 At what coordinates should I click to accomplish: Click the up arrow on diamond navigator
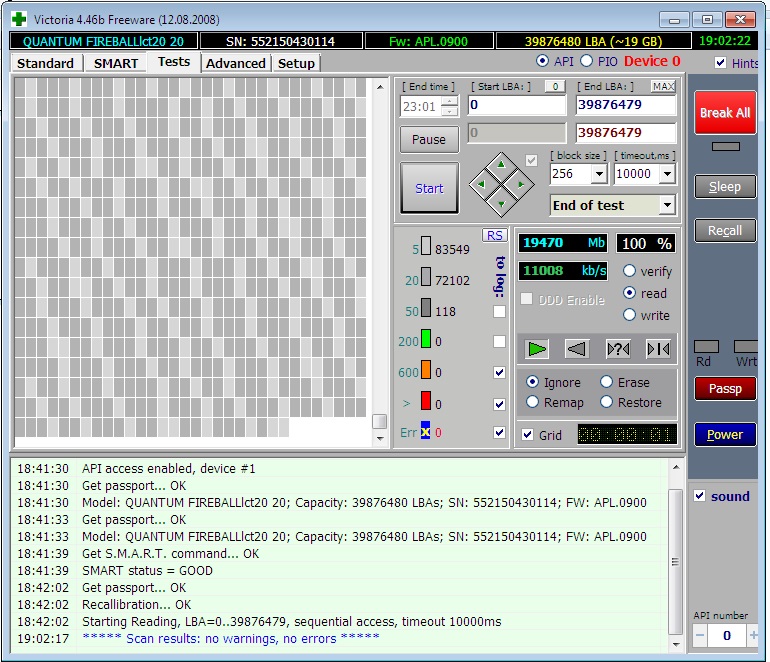coord(501,165)
